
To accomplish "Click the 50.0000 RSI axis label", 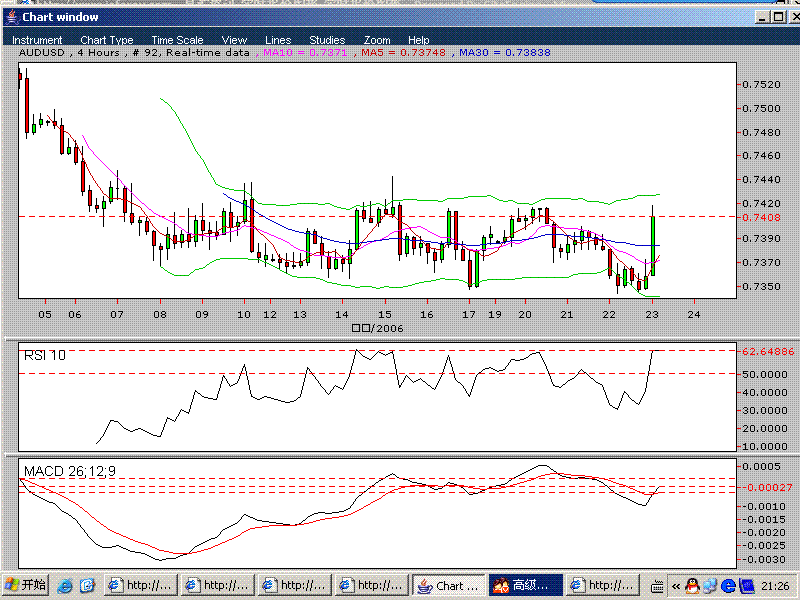I will tap(764, 374).
